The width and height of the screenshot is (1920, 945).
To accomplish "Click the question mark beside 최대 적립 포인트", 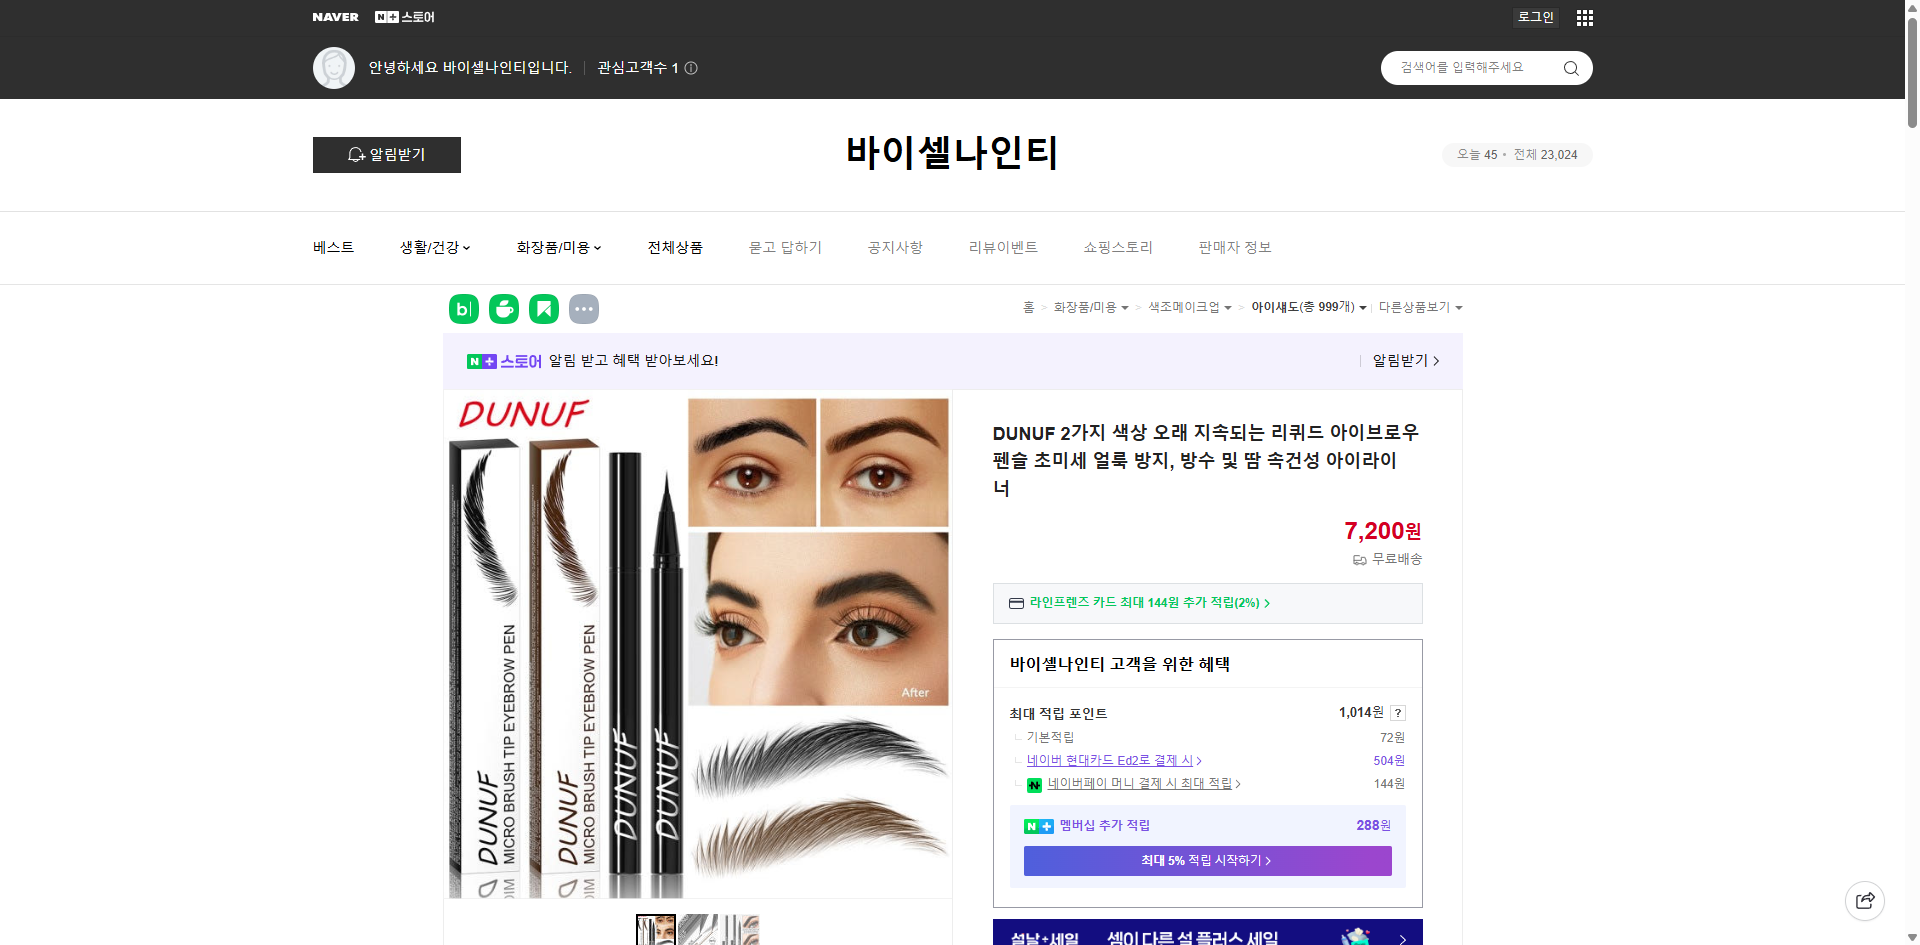I will click(x=1397, y=712).
